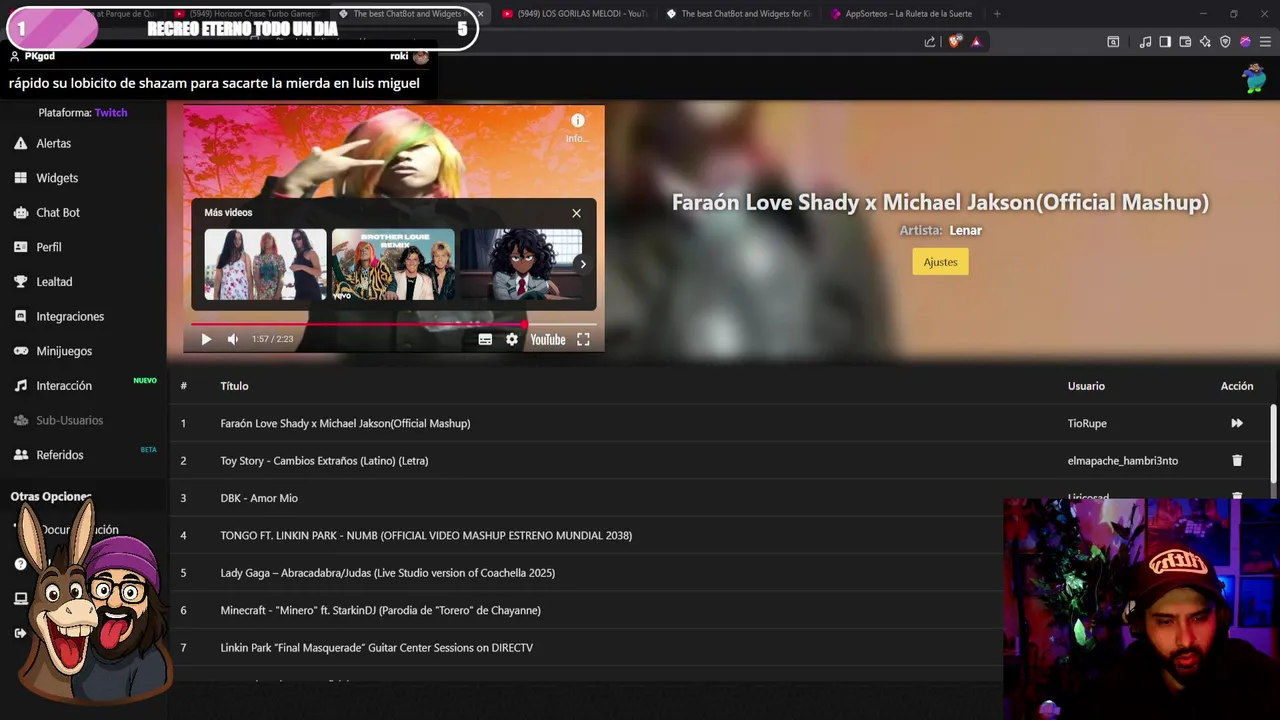Select Toy Story - Cambios Extraños title

point(324,461)
